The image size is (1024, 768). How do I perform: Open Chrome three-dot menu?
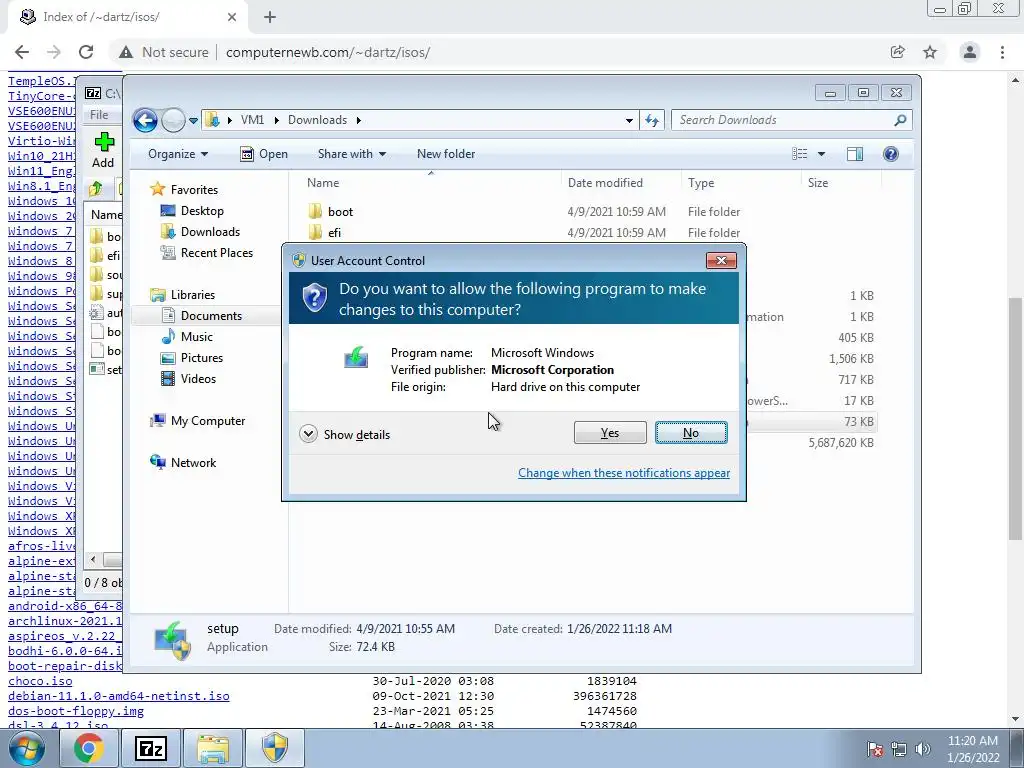[x=1002, y=52]
